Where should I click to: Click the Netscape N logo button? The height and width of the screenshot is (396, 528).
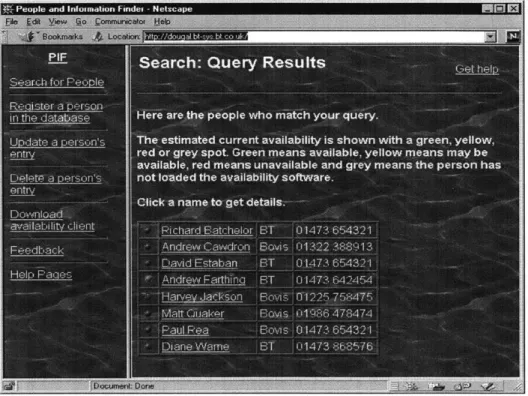(513, 36)
